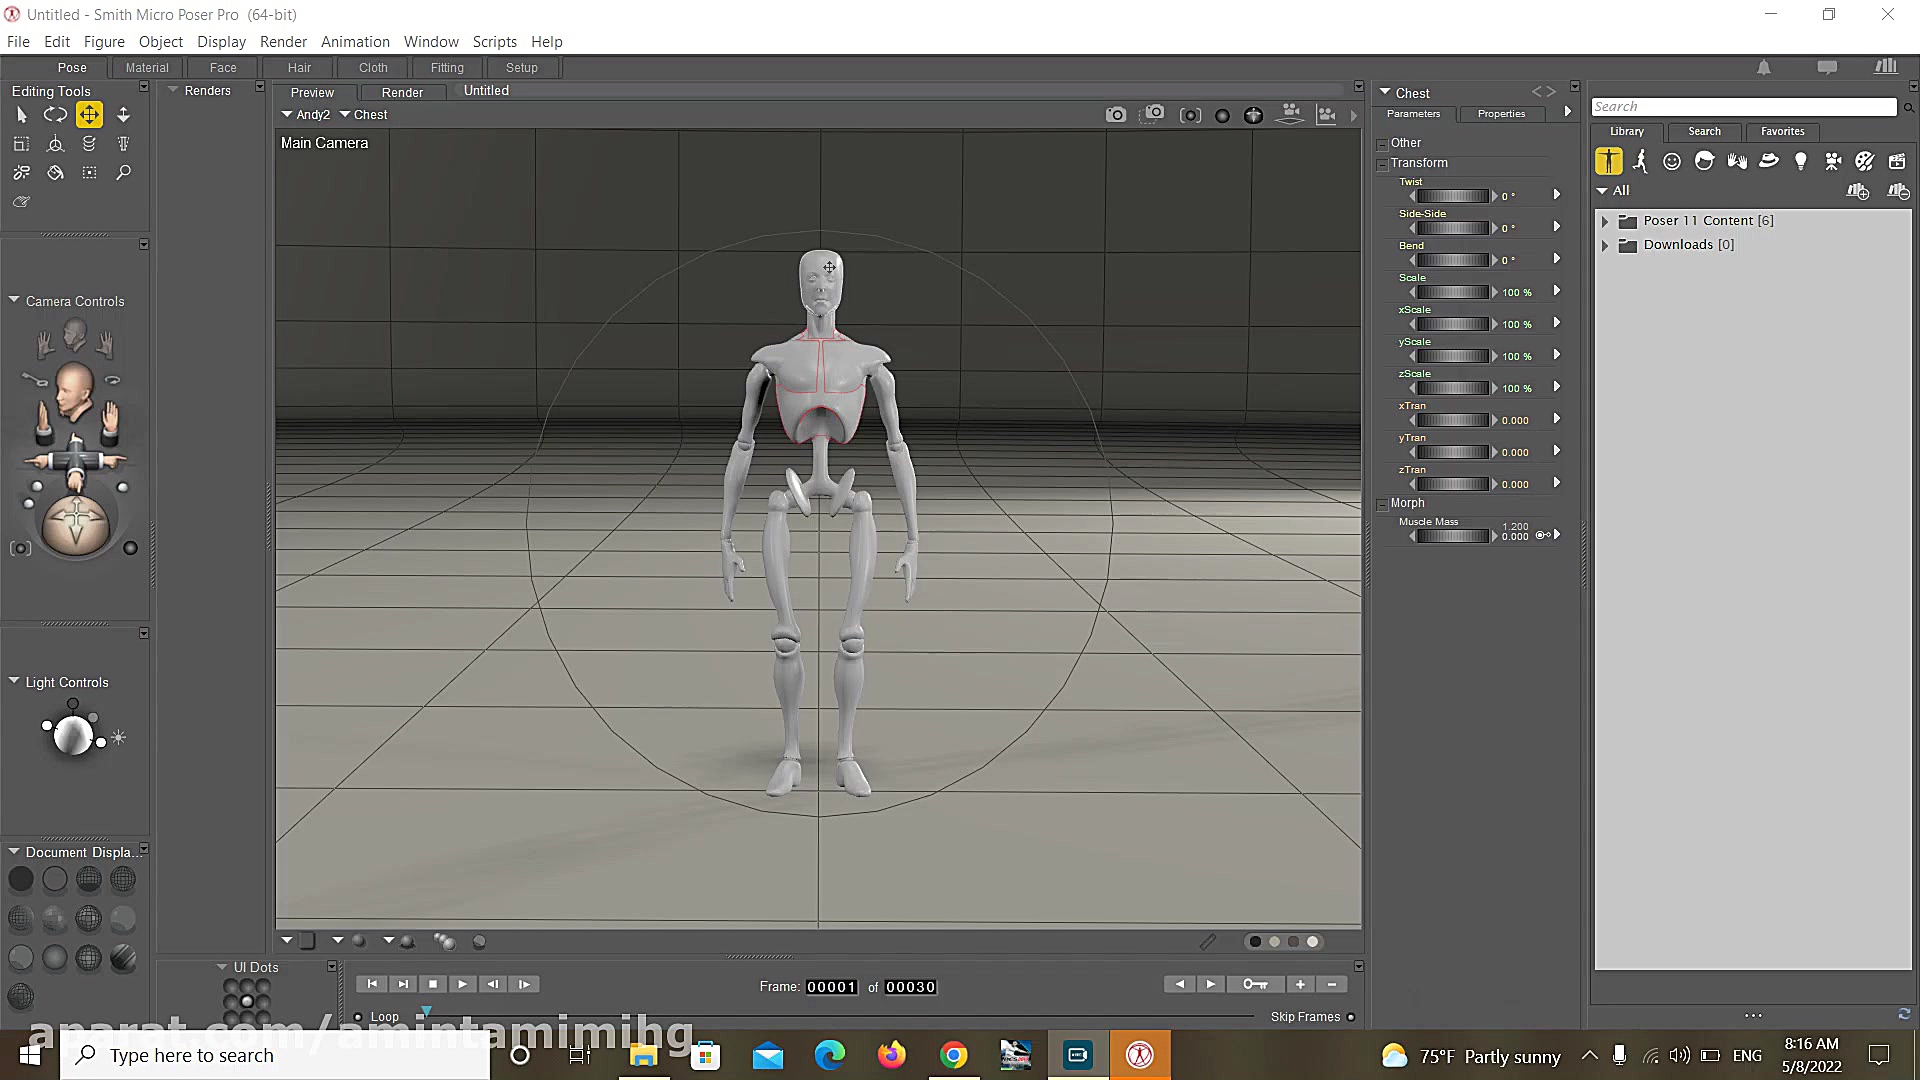Add a keyframe with plus button
Image resolution: width=1920 pixels, height=1080 pixels.
pyautogui.click(x=1300, y=985)
